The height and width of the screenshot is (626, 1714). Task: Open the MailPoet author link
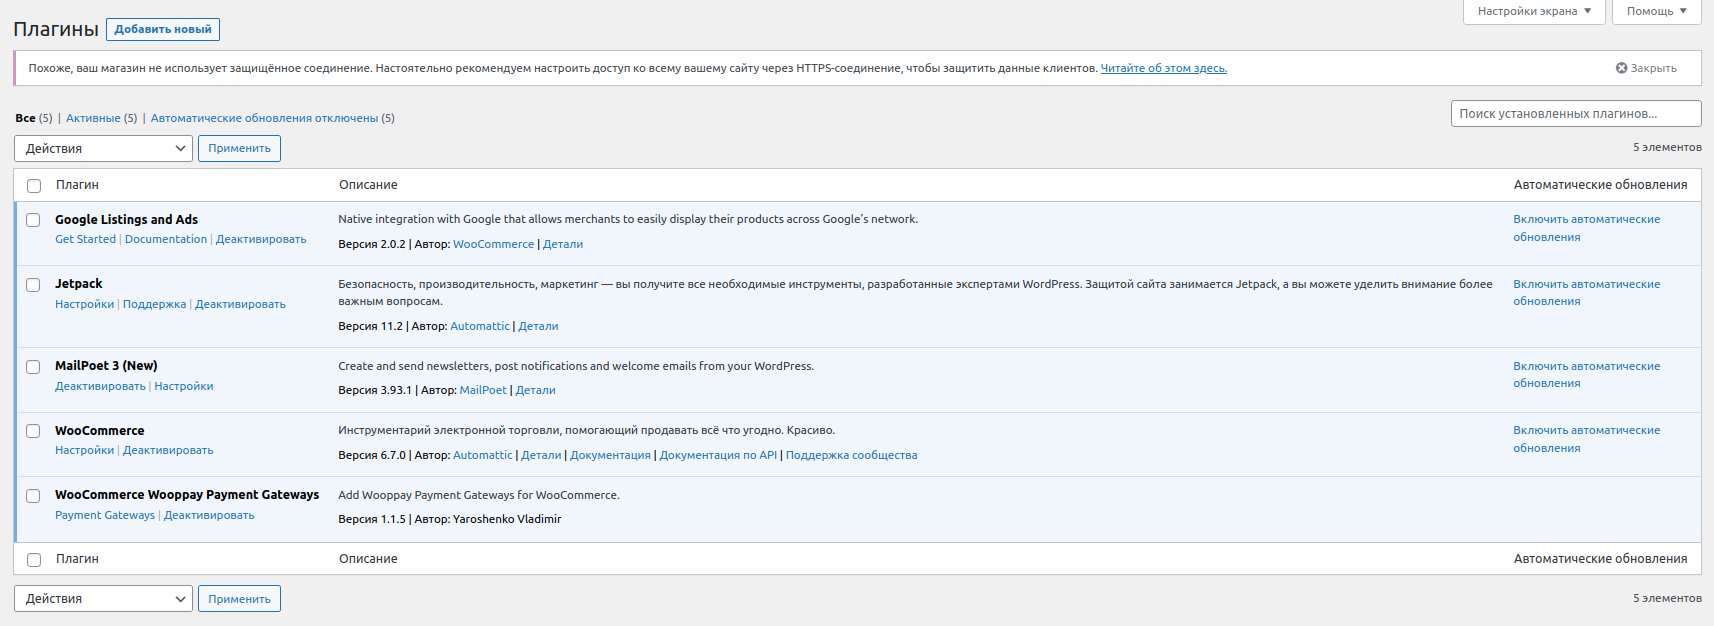tap(483, 390)
